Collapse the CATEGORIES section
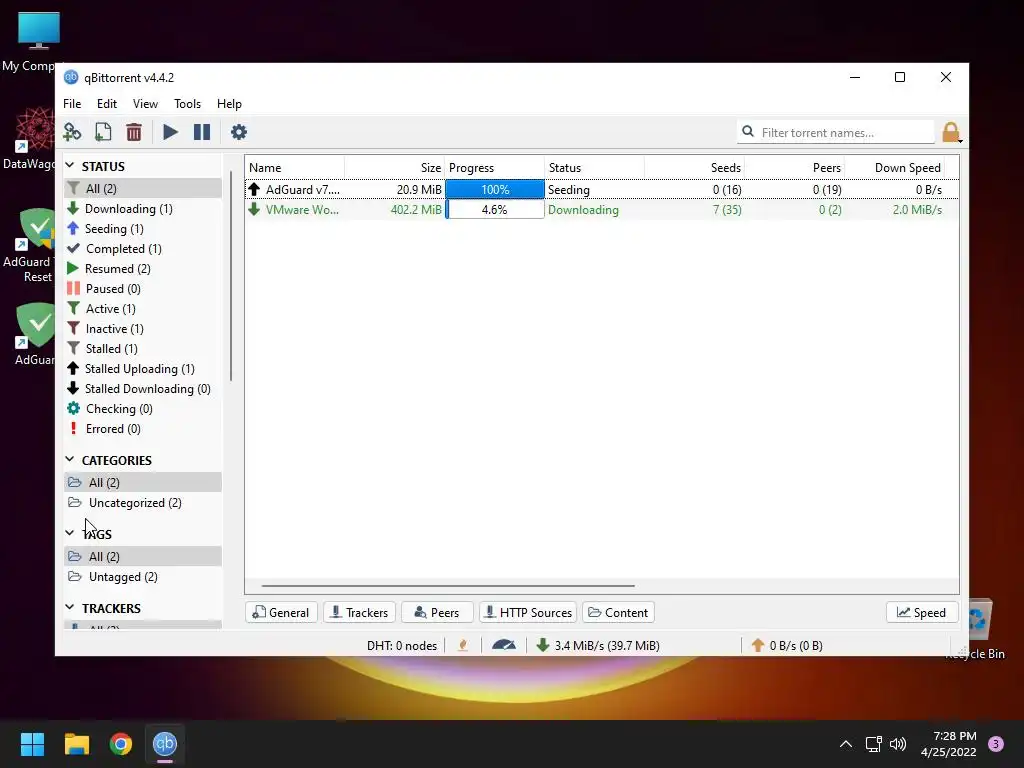This screenshot has height=768, width=1024. tap(70, 460)
